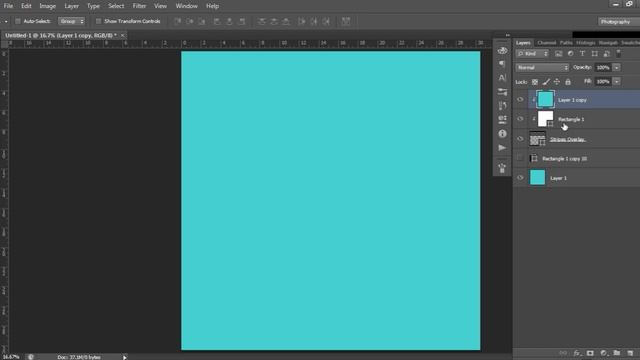Open the Filter menu

[x=139, y=6]
